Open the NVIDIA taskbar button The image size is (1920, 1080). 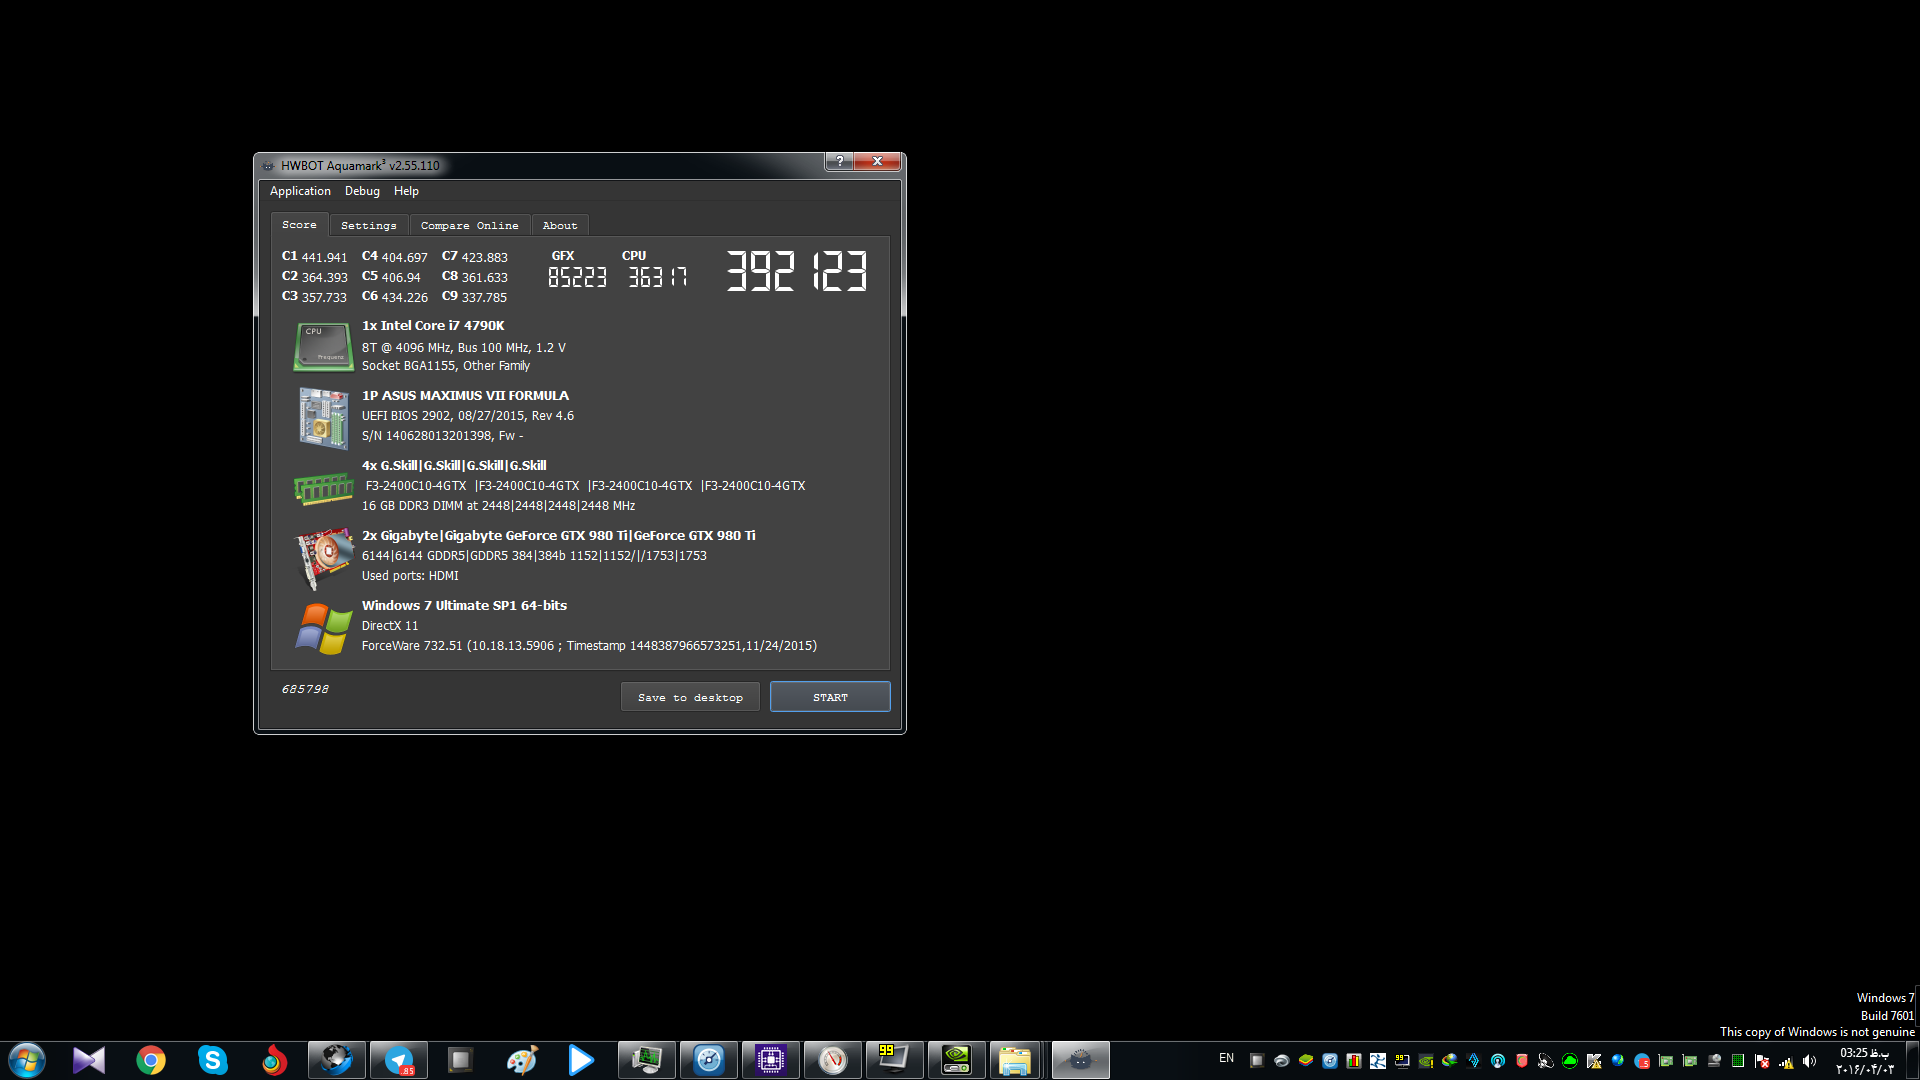(956, 1060)
